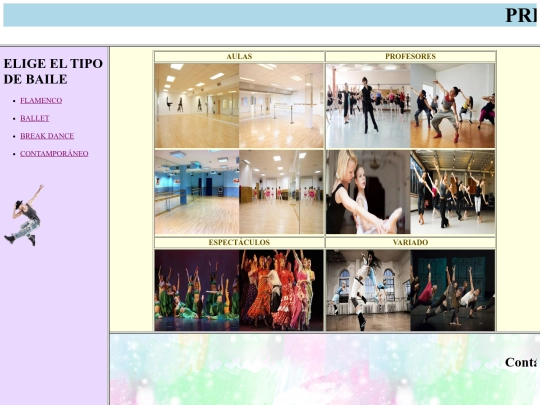Open the hip hop dancers crouching photo
The height and width of the screenshot is (405, 540).
coord(453,106)
